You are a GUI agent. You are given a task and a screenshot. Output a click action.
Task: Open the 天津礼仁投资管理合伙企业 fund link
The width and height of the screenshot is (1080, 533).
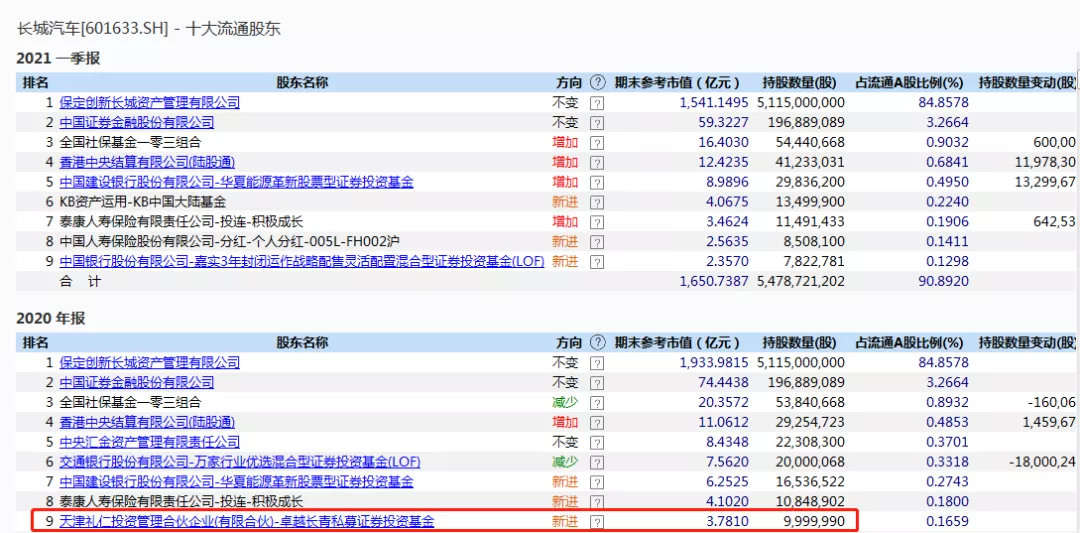click(x=247, y=522)
